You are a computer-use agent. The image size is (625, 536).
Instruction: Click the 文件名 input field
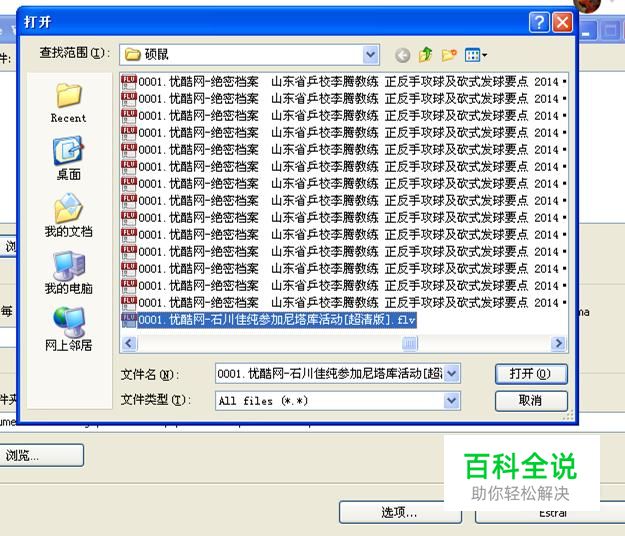329,374
